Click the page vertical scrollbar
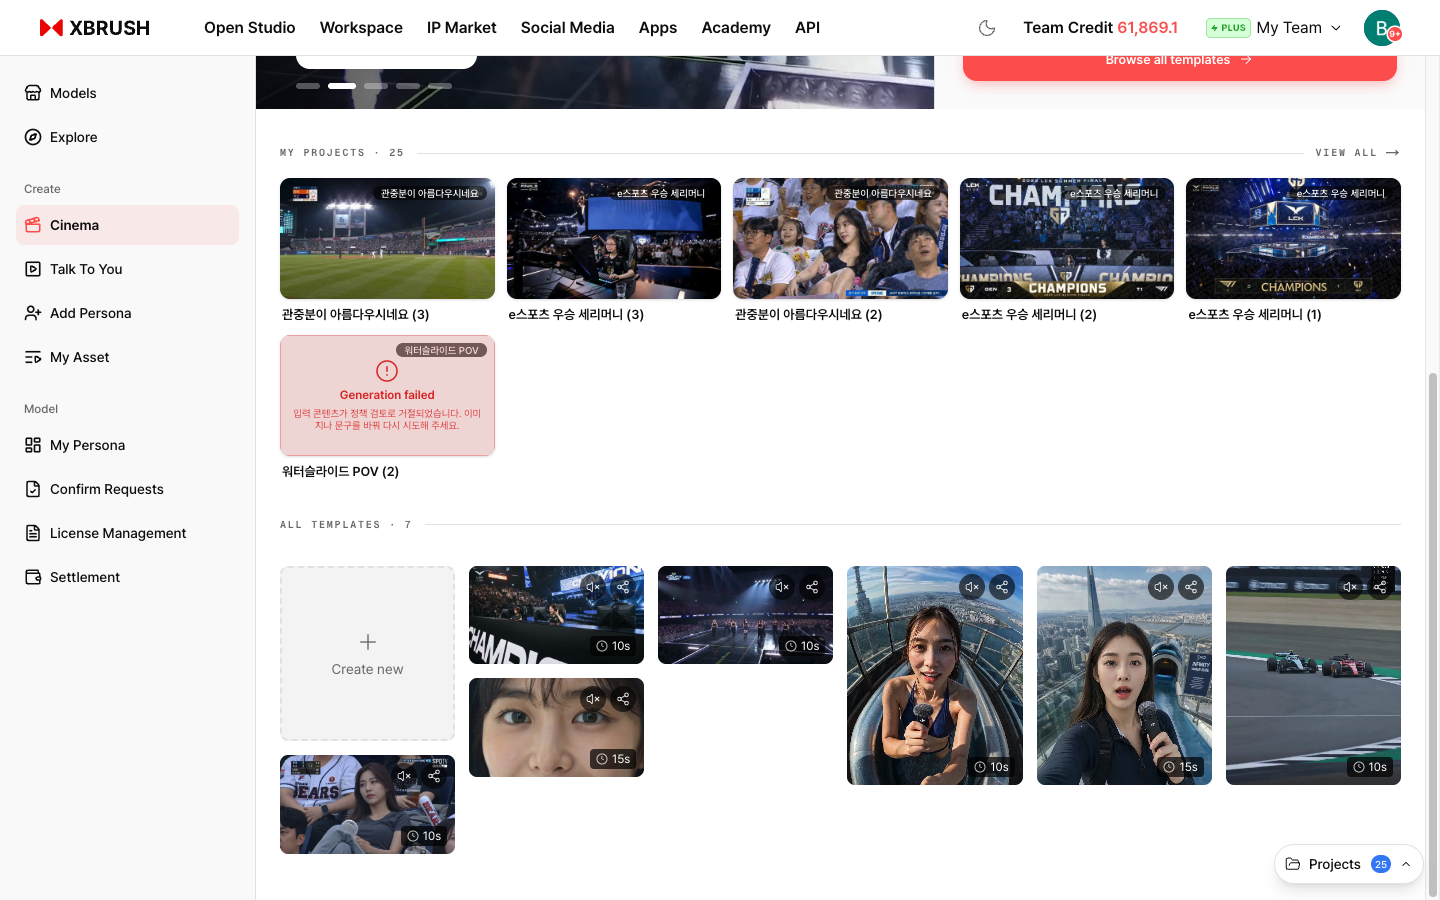Screen dimensions: 1440x900 coord(1433,635)
